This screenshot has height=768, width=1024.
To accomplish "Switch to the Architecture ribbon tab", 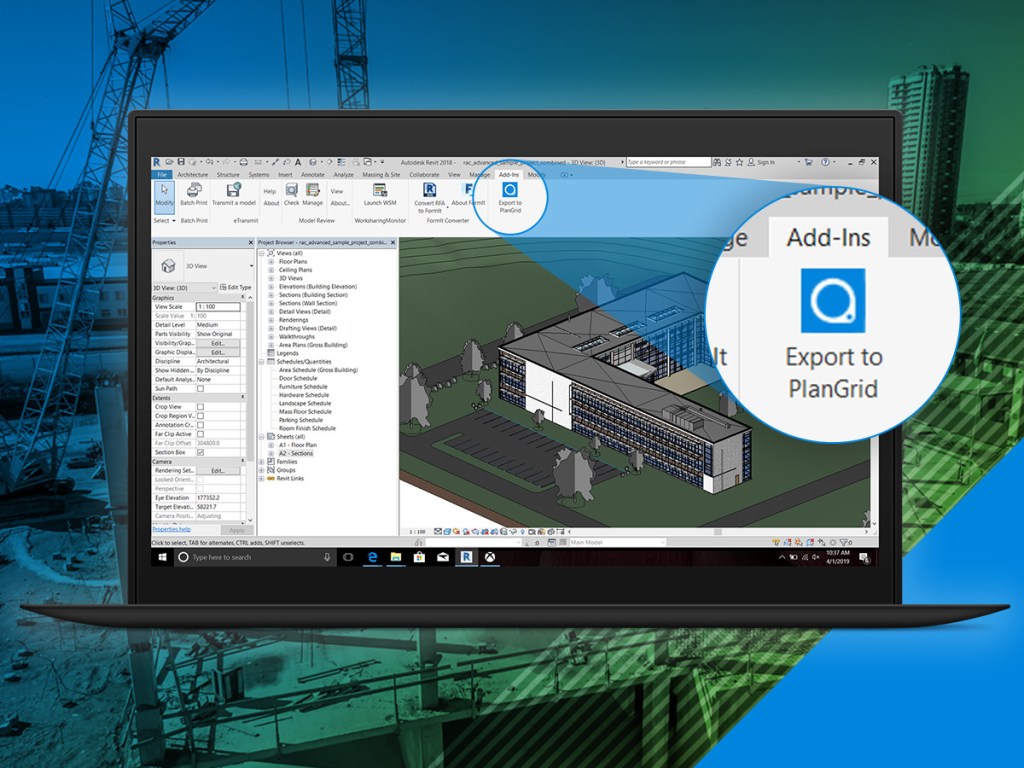I will 193,174.
